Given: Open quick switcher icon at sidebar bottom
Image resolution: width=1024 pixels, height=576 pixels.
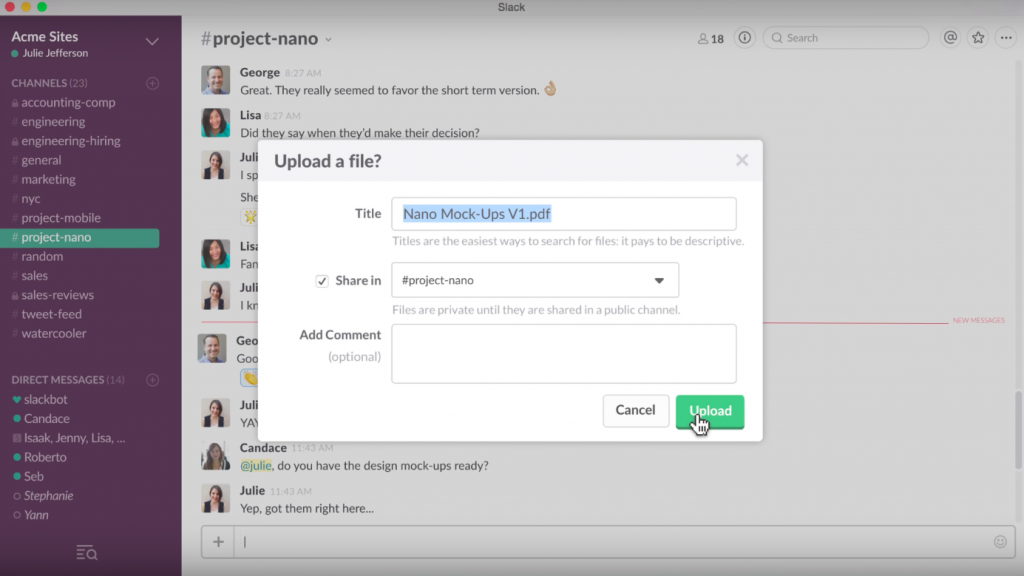Looking at the screenshot, I should point(87,552).
